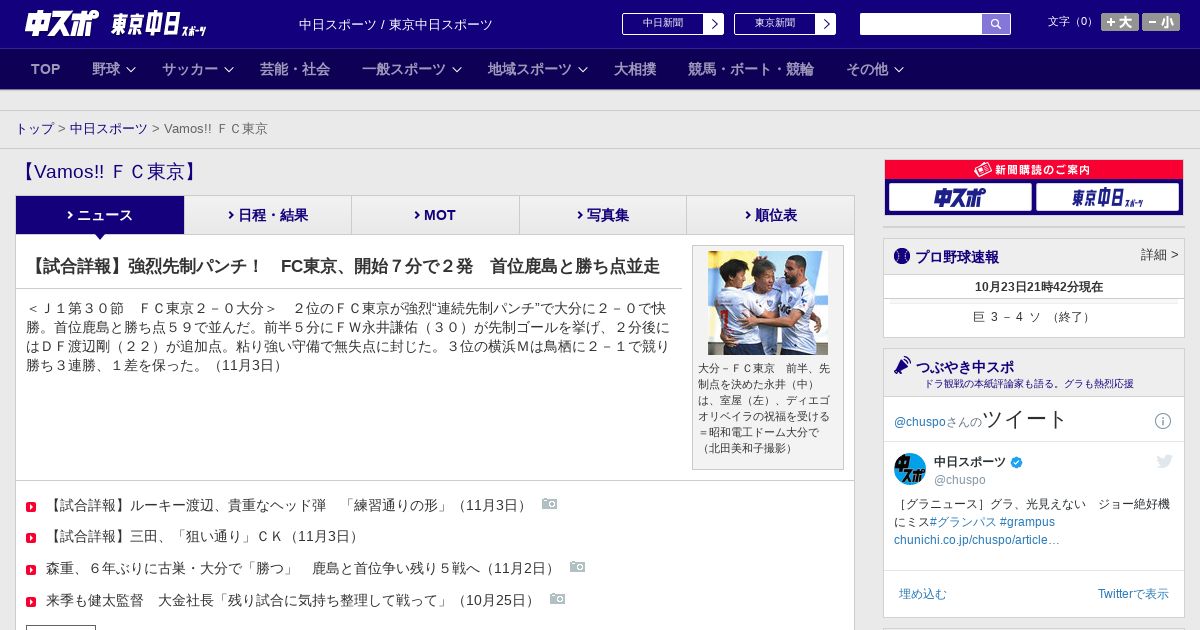Open article 来季も健太監督

(x=292, y=601)
